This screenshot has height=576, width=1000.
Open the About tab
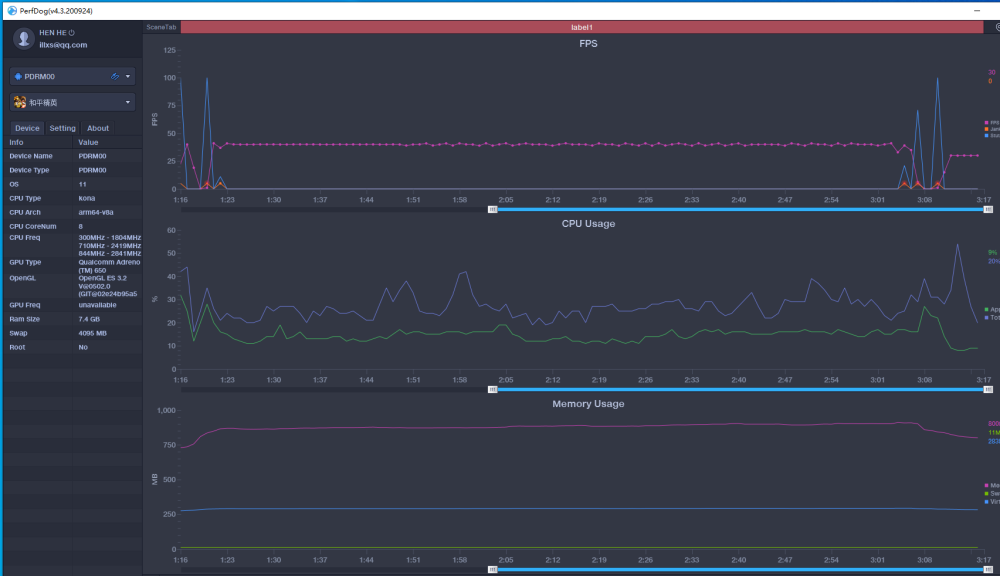(x=98, y=128)
